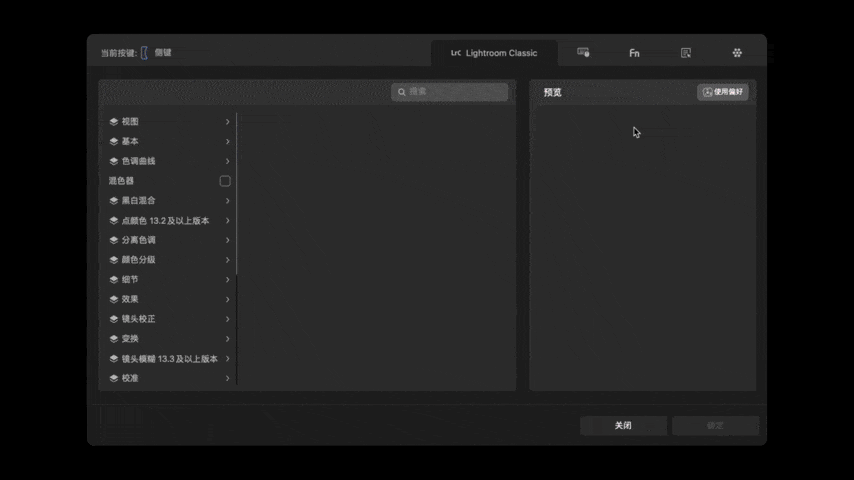Select the 分离色调 list item text

tap(138, 240)
